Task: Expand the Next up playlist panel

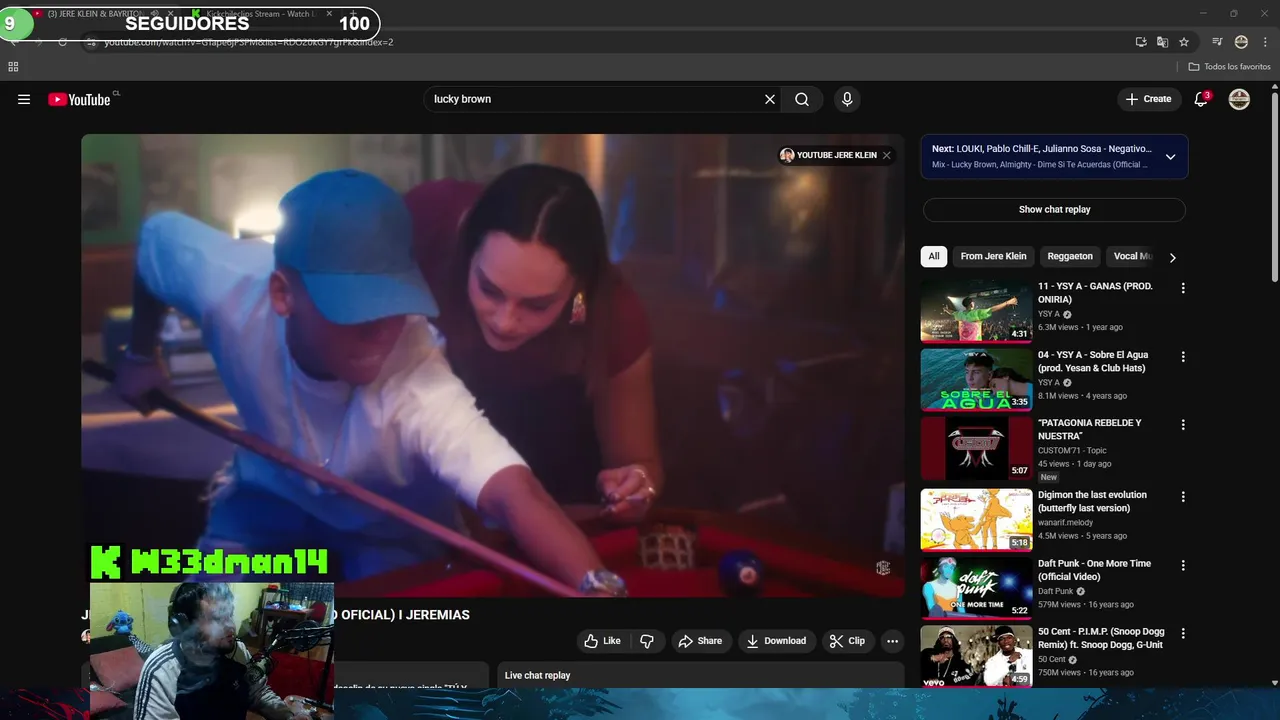Action: click(x=1170, y=156)
